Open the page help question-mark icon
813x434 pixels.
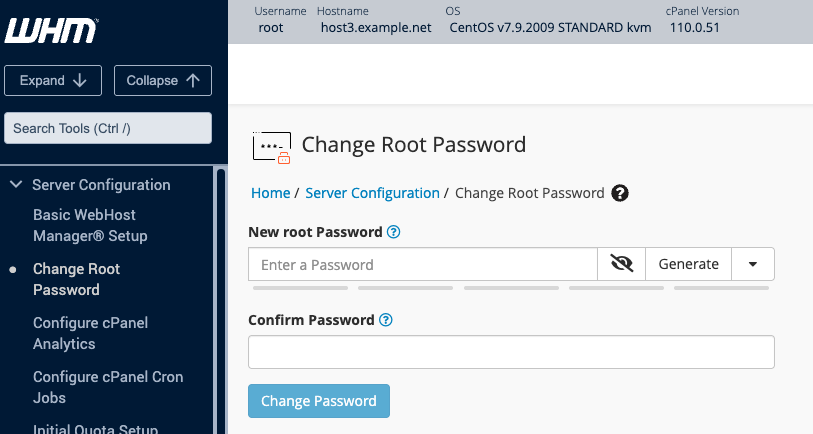point(620,193)
